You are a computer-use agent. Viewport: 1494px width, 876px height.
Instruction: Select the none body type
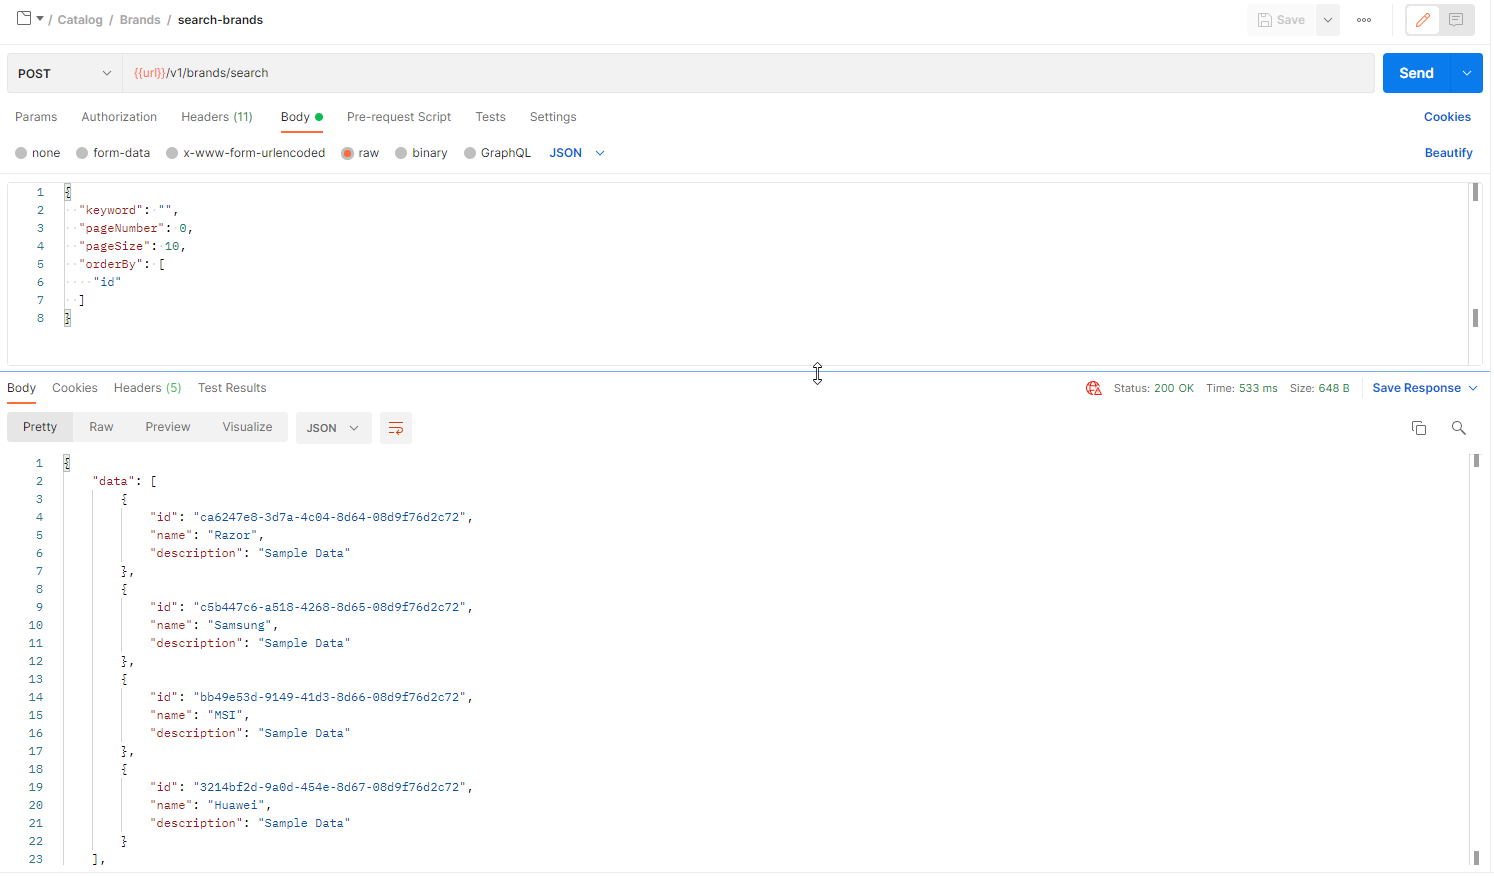pos(21,153)
